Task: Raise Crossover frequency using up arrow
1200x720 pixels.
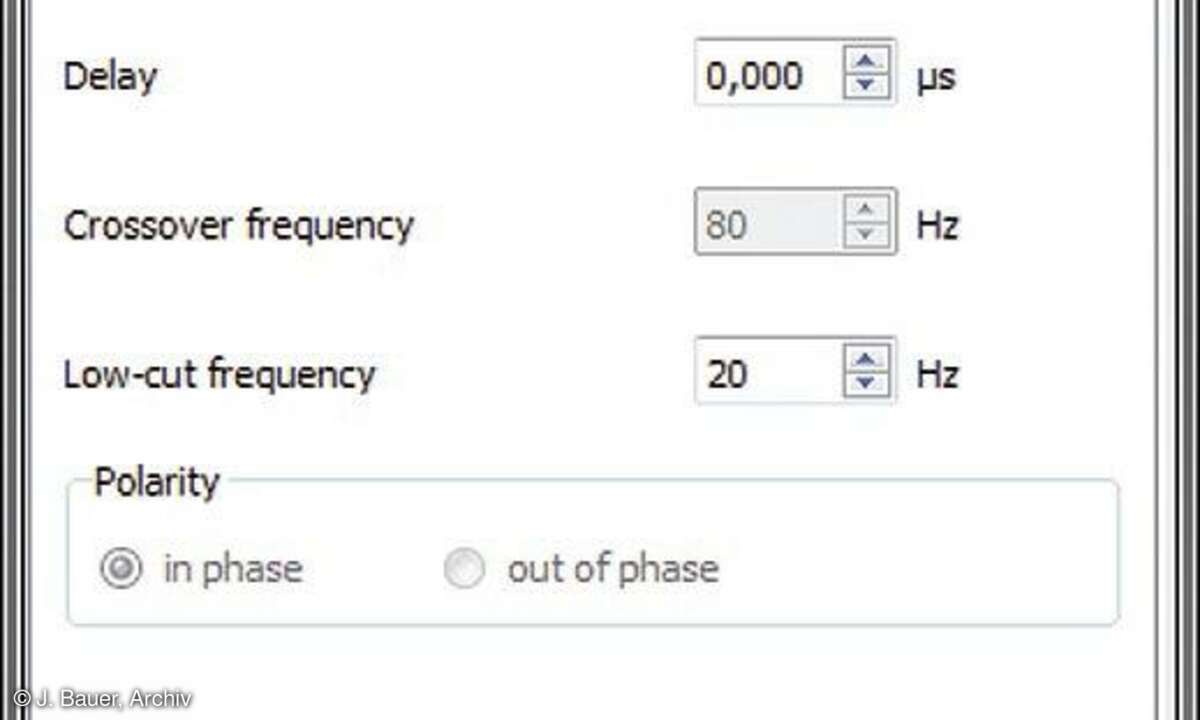Action: [866, 210]
